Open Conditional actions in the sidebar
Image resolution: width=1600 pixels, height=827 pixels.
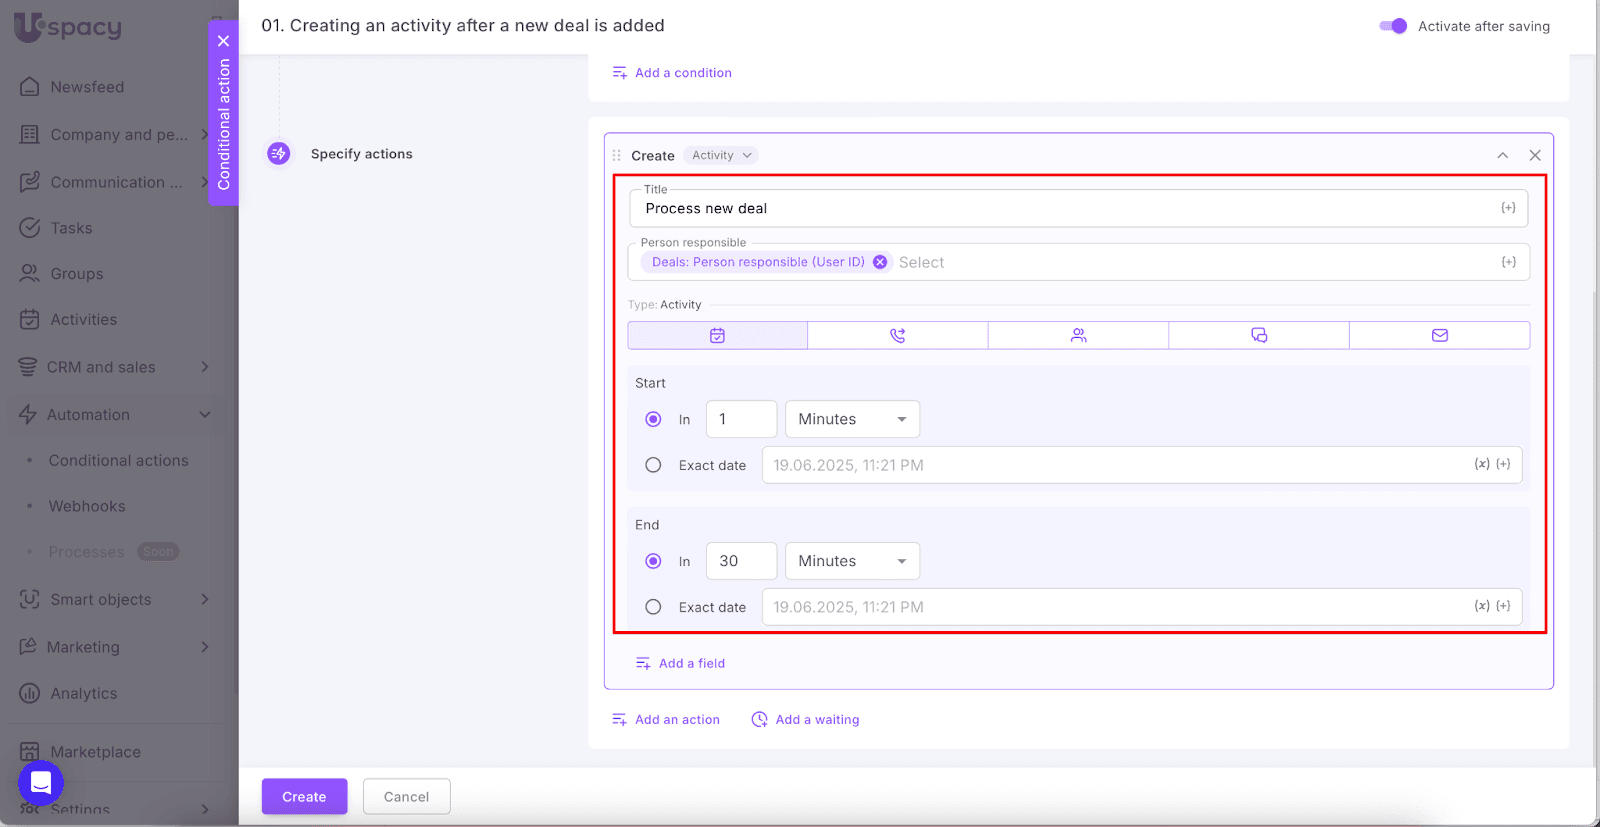118,461
